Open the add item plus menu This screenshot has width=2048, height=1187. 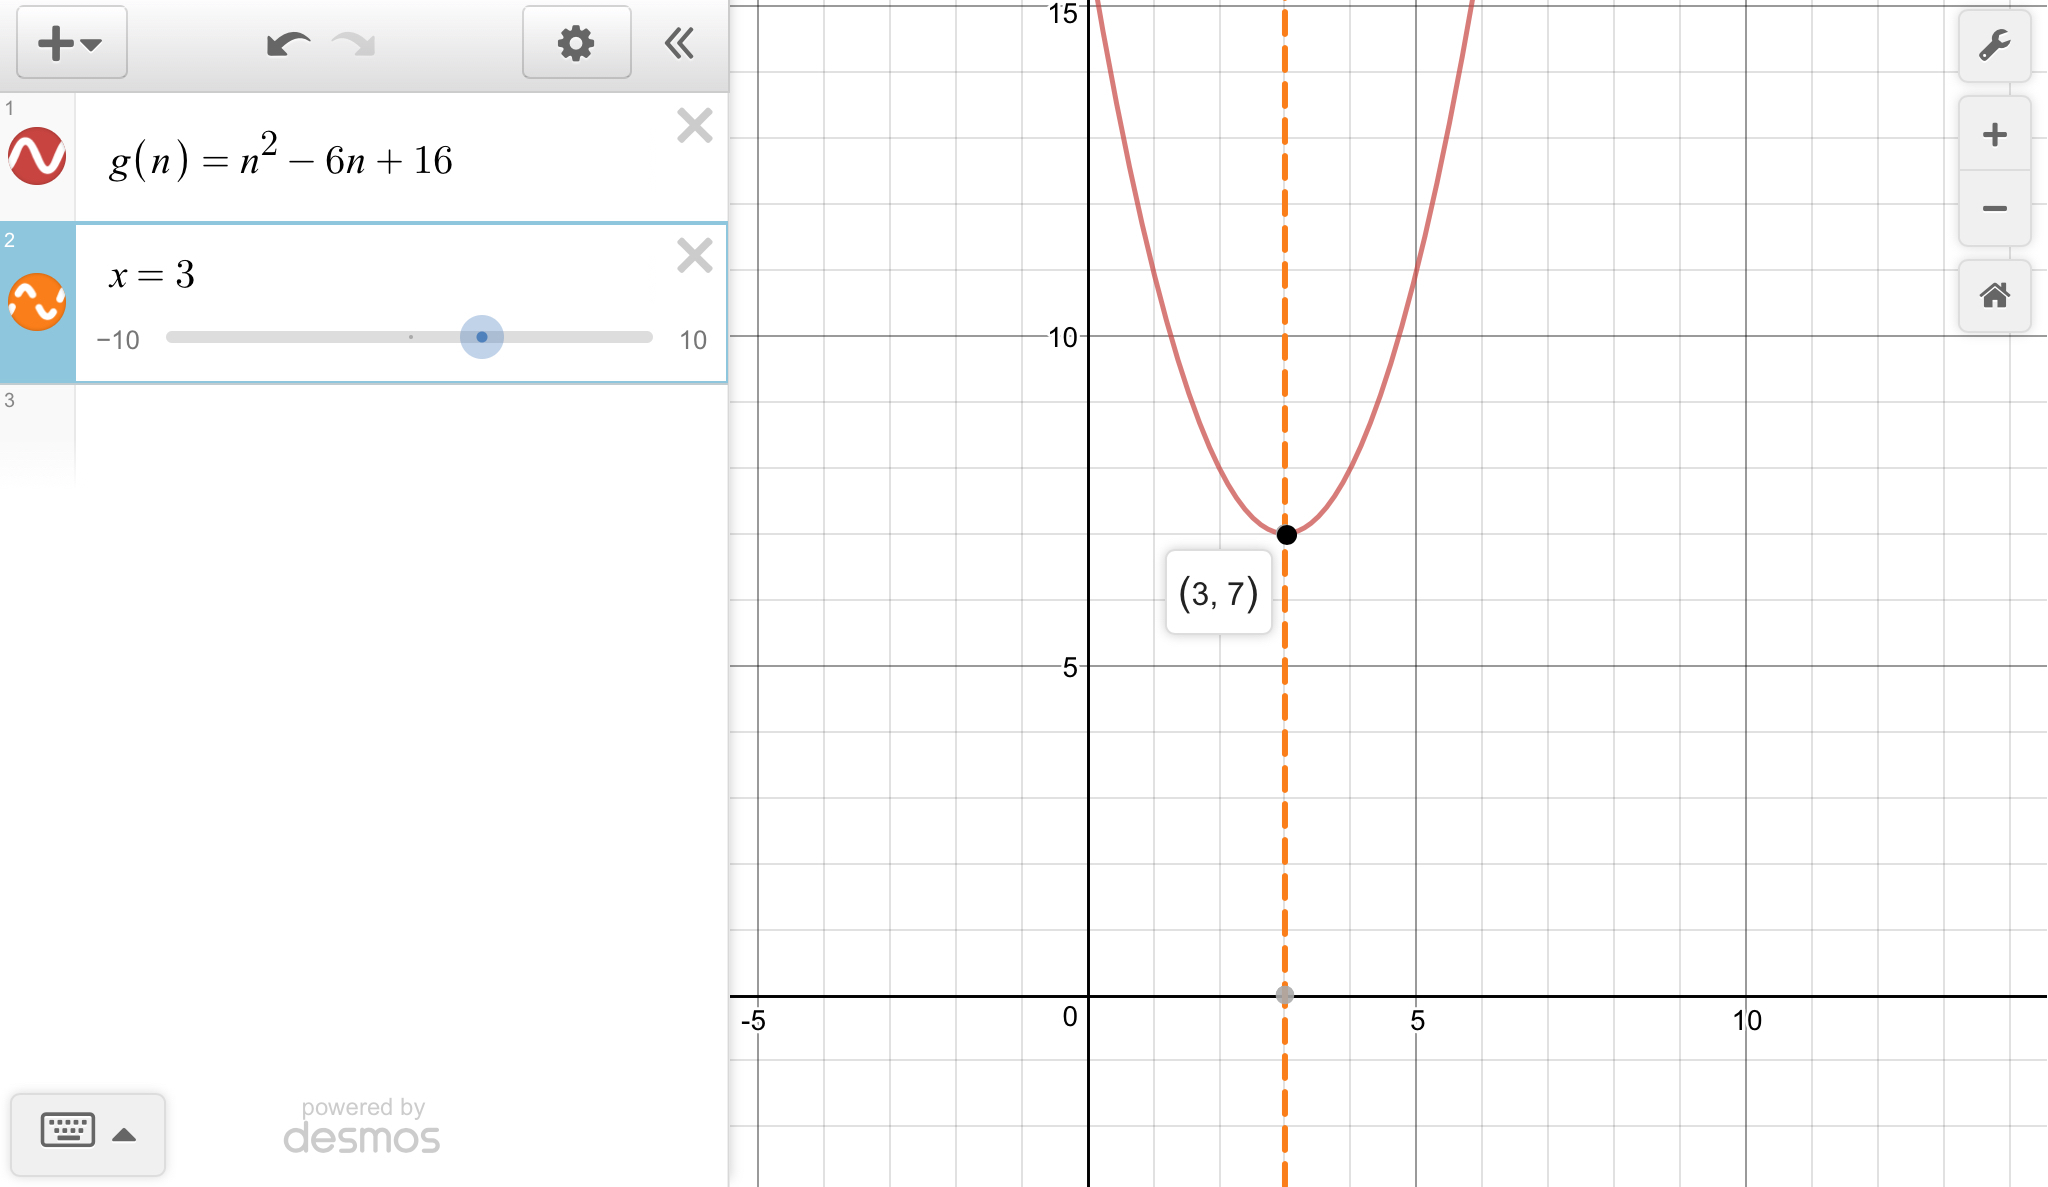point(71,43)
